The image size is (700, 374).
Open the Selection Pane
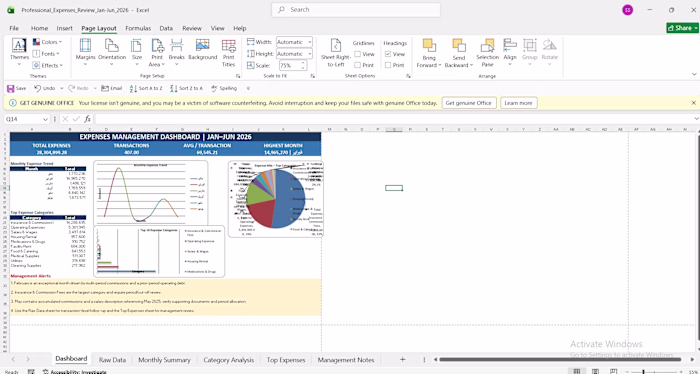[487, 53]
